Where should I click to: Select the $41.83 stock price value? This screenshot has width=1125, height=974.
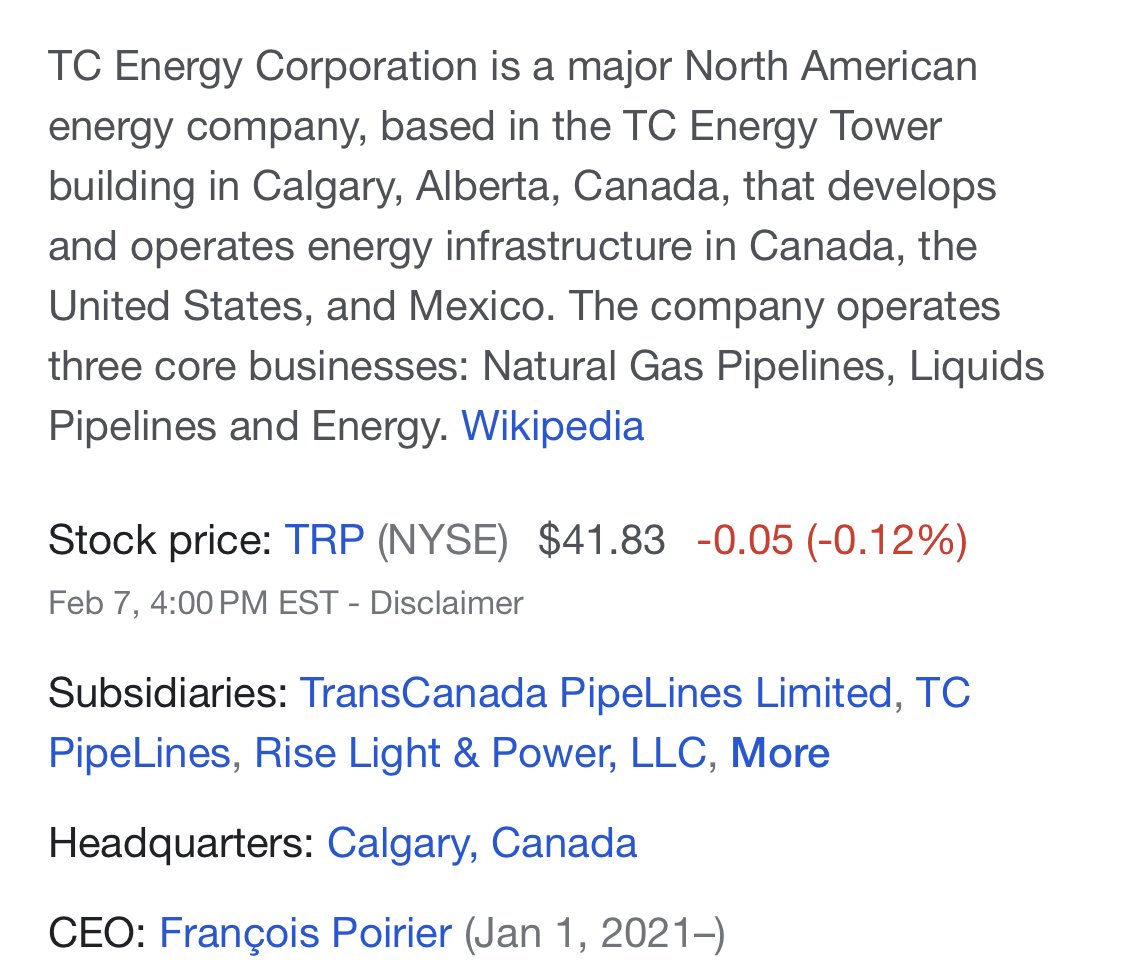point(601,539)
